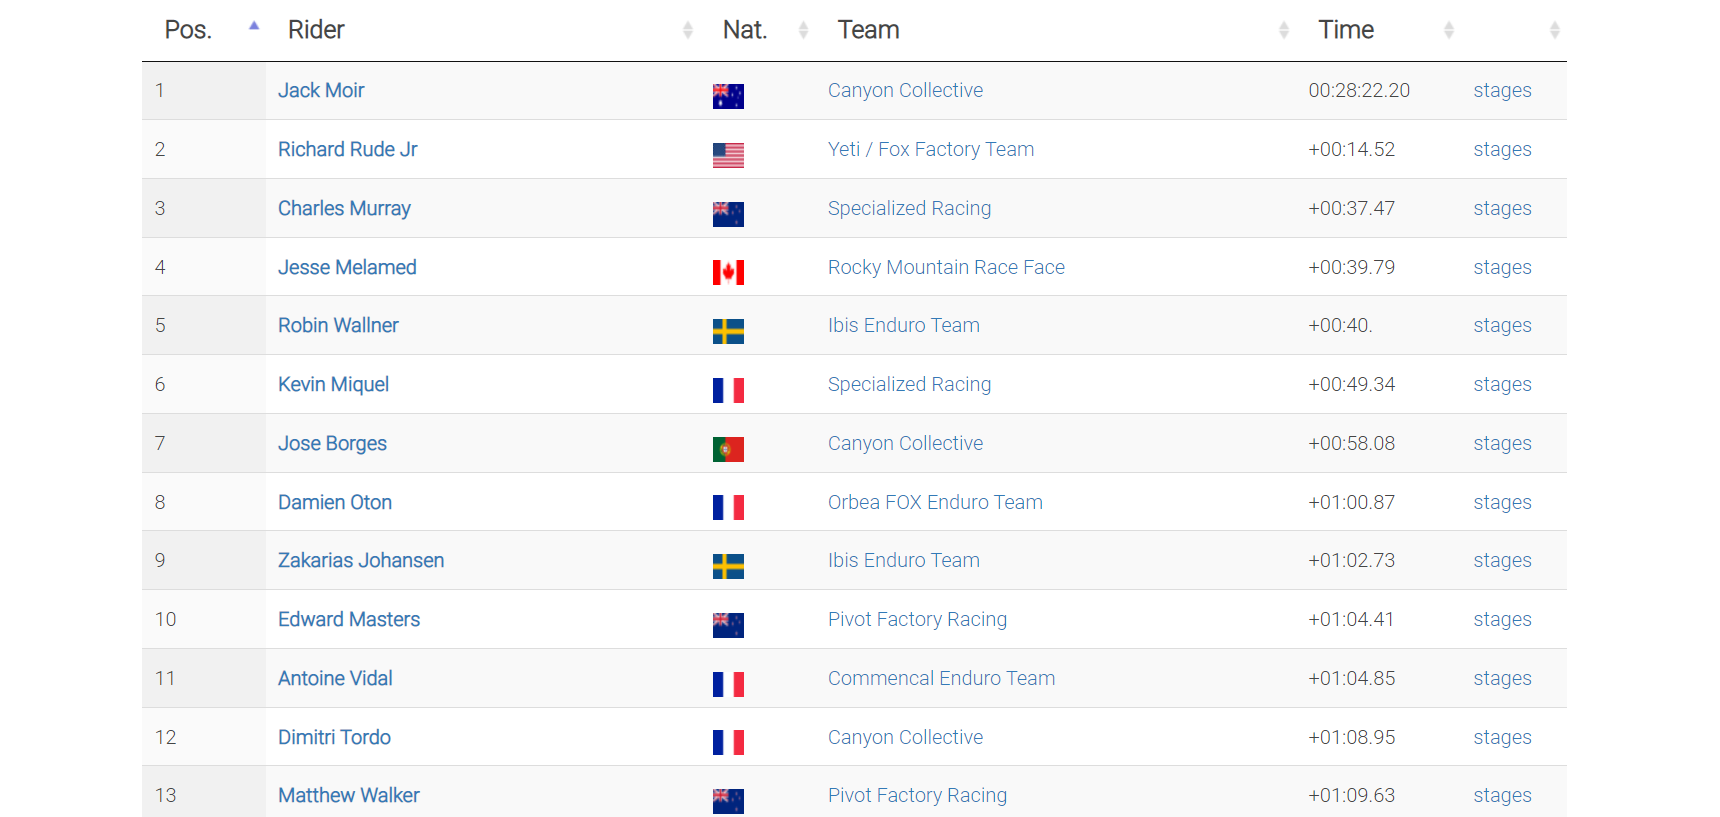Image resolution: width=1720 pixels, height=817 pixels.
Task: Click the USA flag for Richard Rude Jr
Action: pyautogui.click(x=728, y=155)
